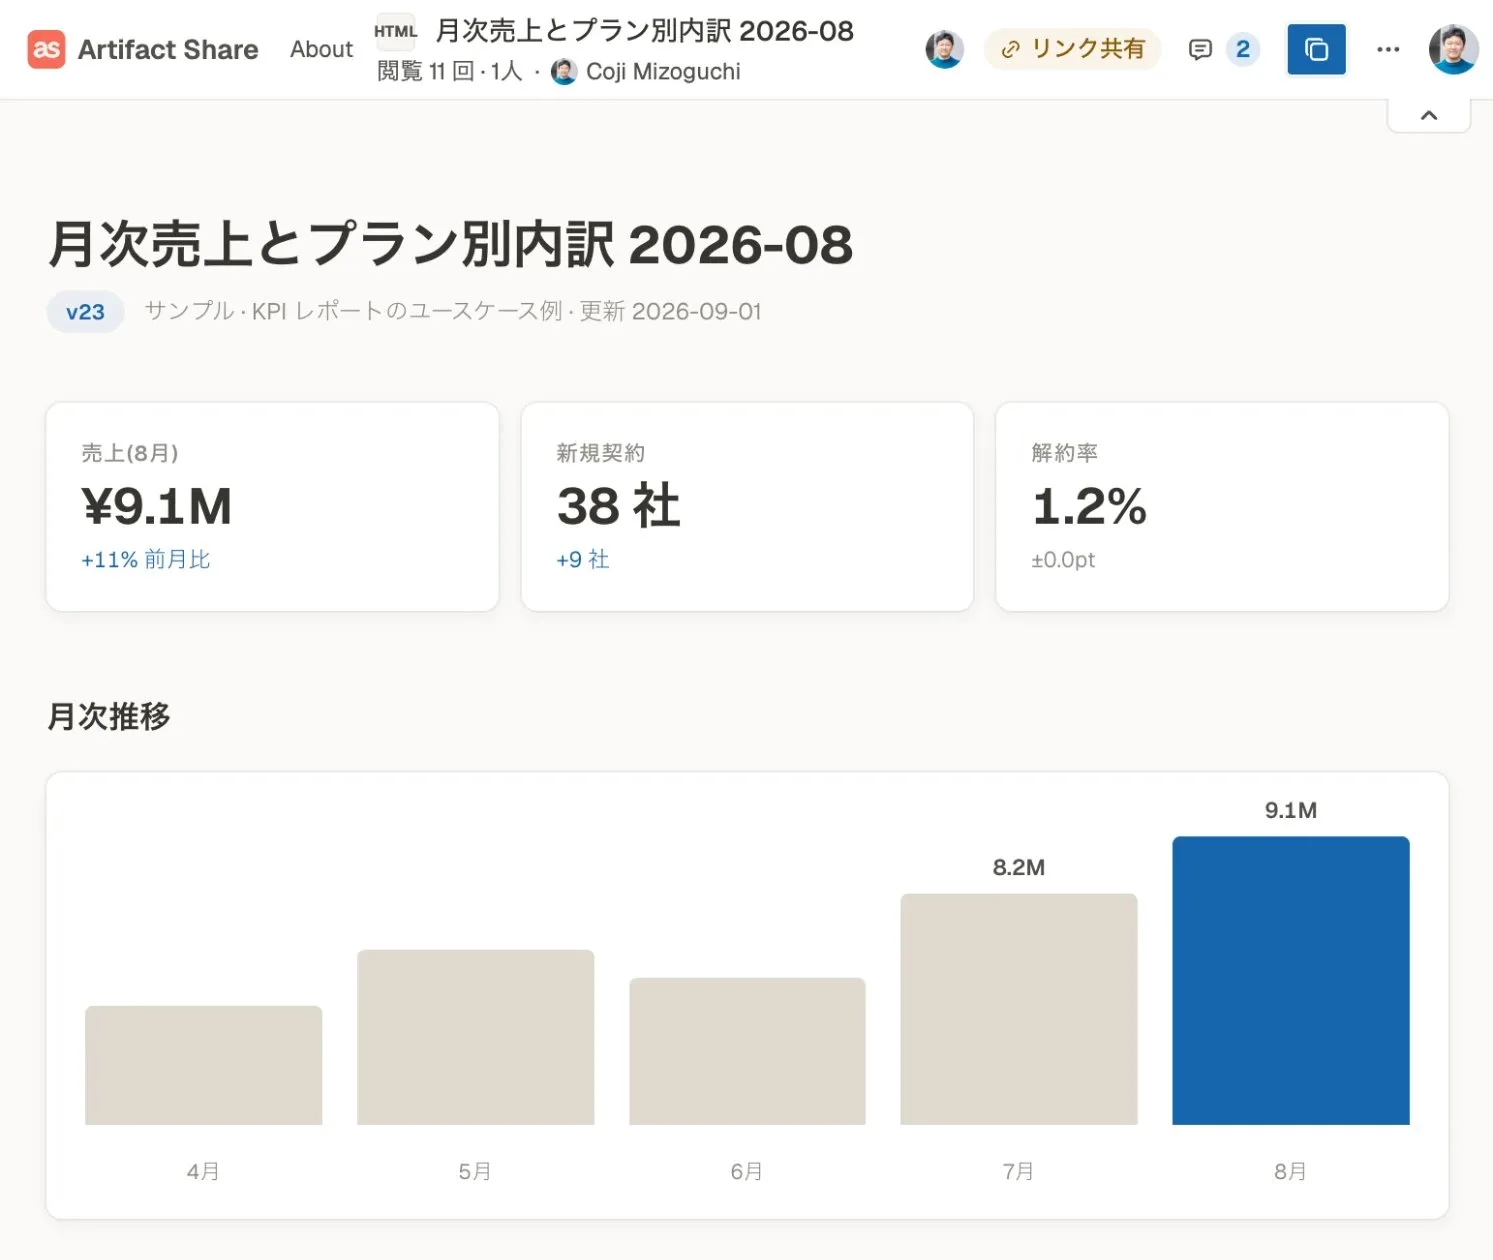
Task: Click the +9 社 change text
Action: (x=583, y=559)
